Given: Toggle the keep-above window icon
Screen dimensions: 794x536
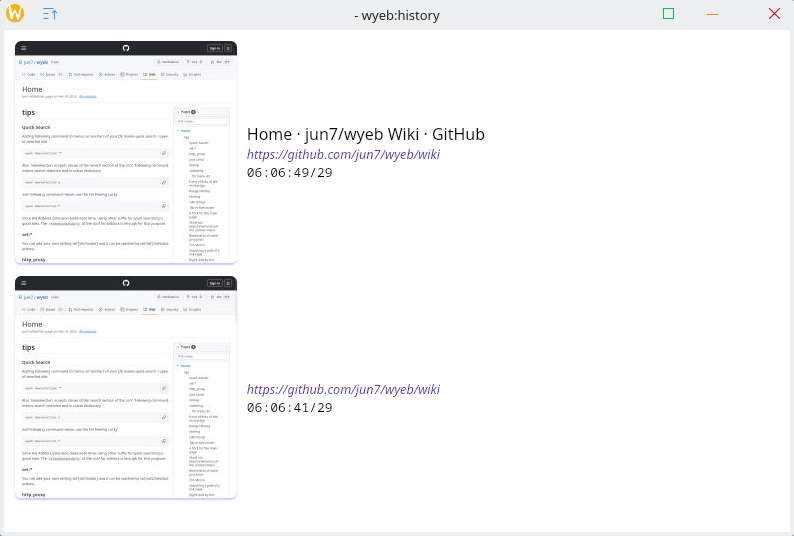Looking at the screenshot, I should pos(50,14).
